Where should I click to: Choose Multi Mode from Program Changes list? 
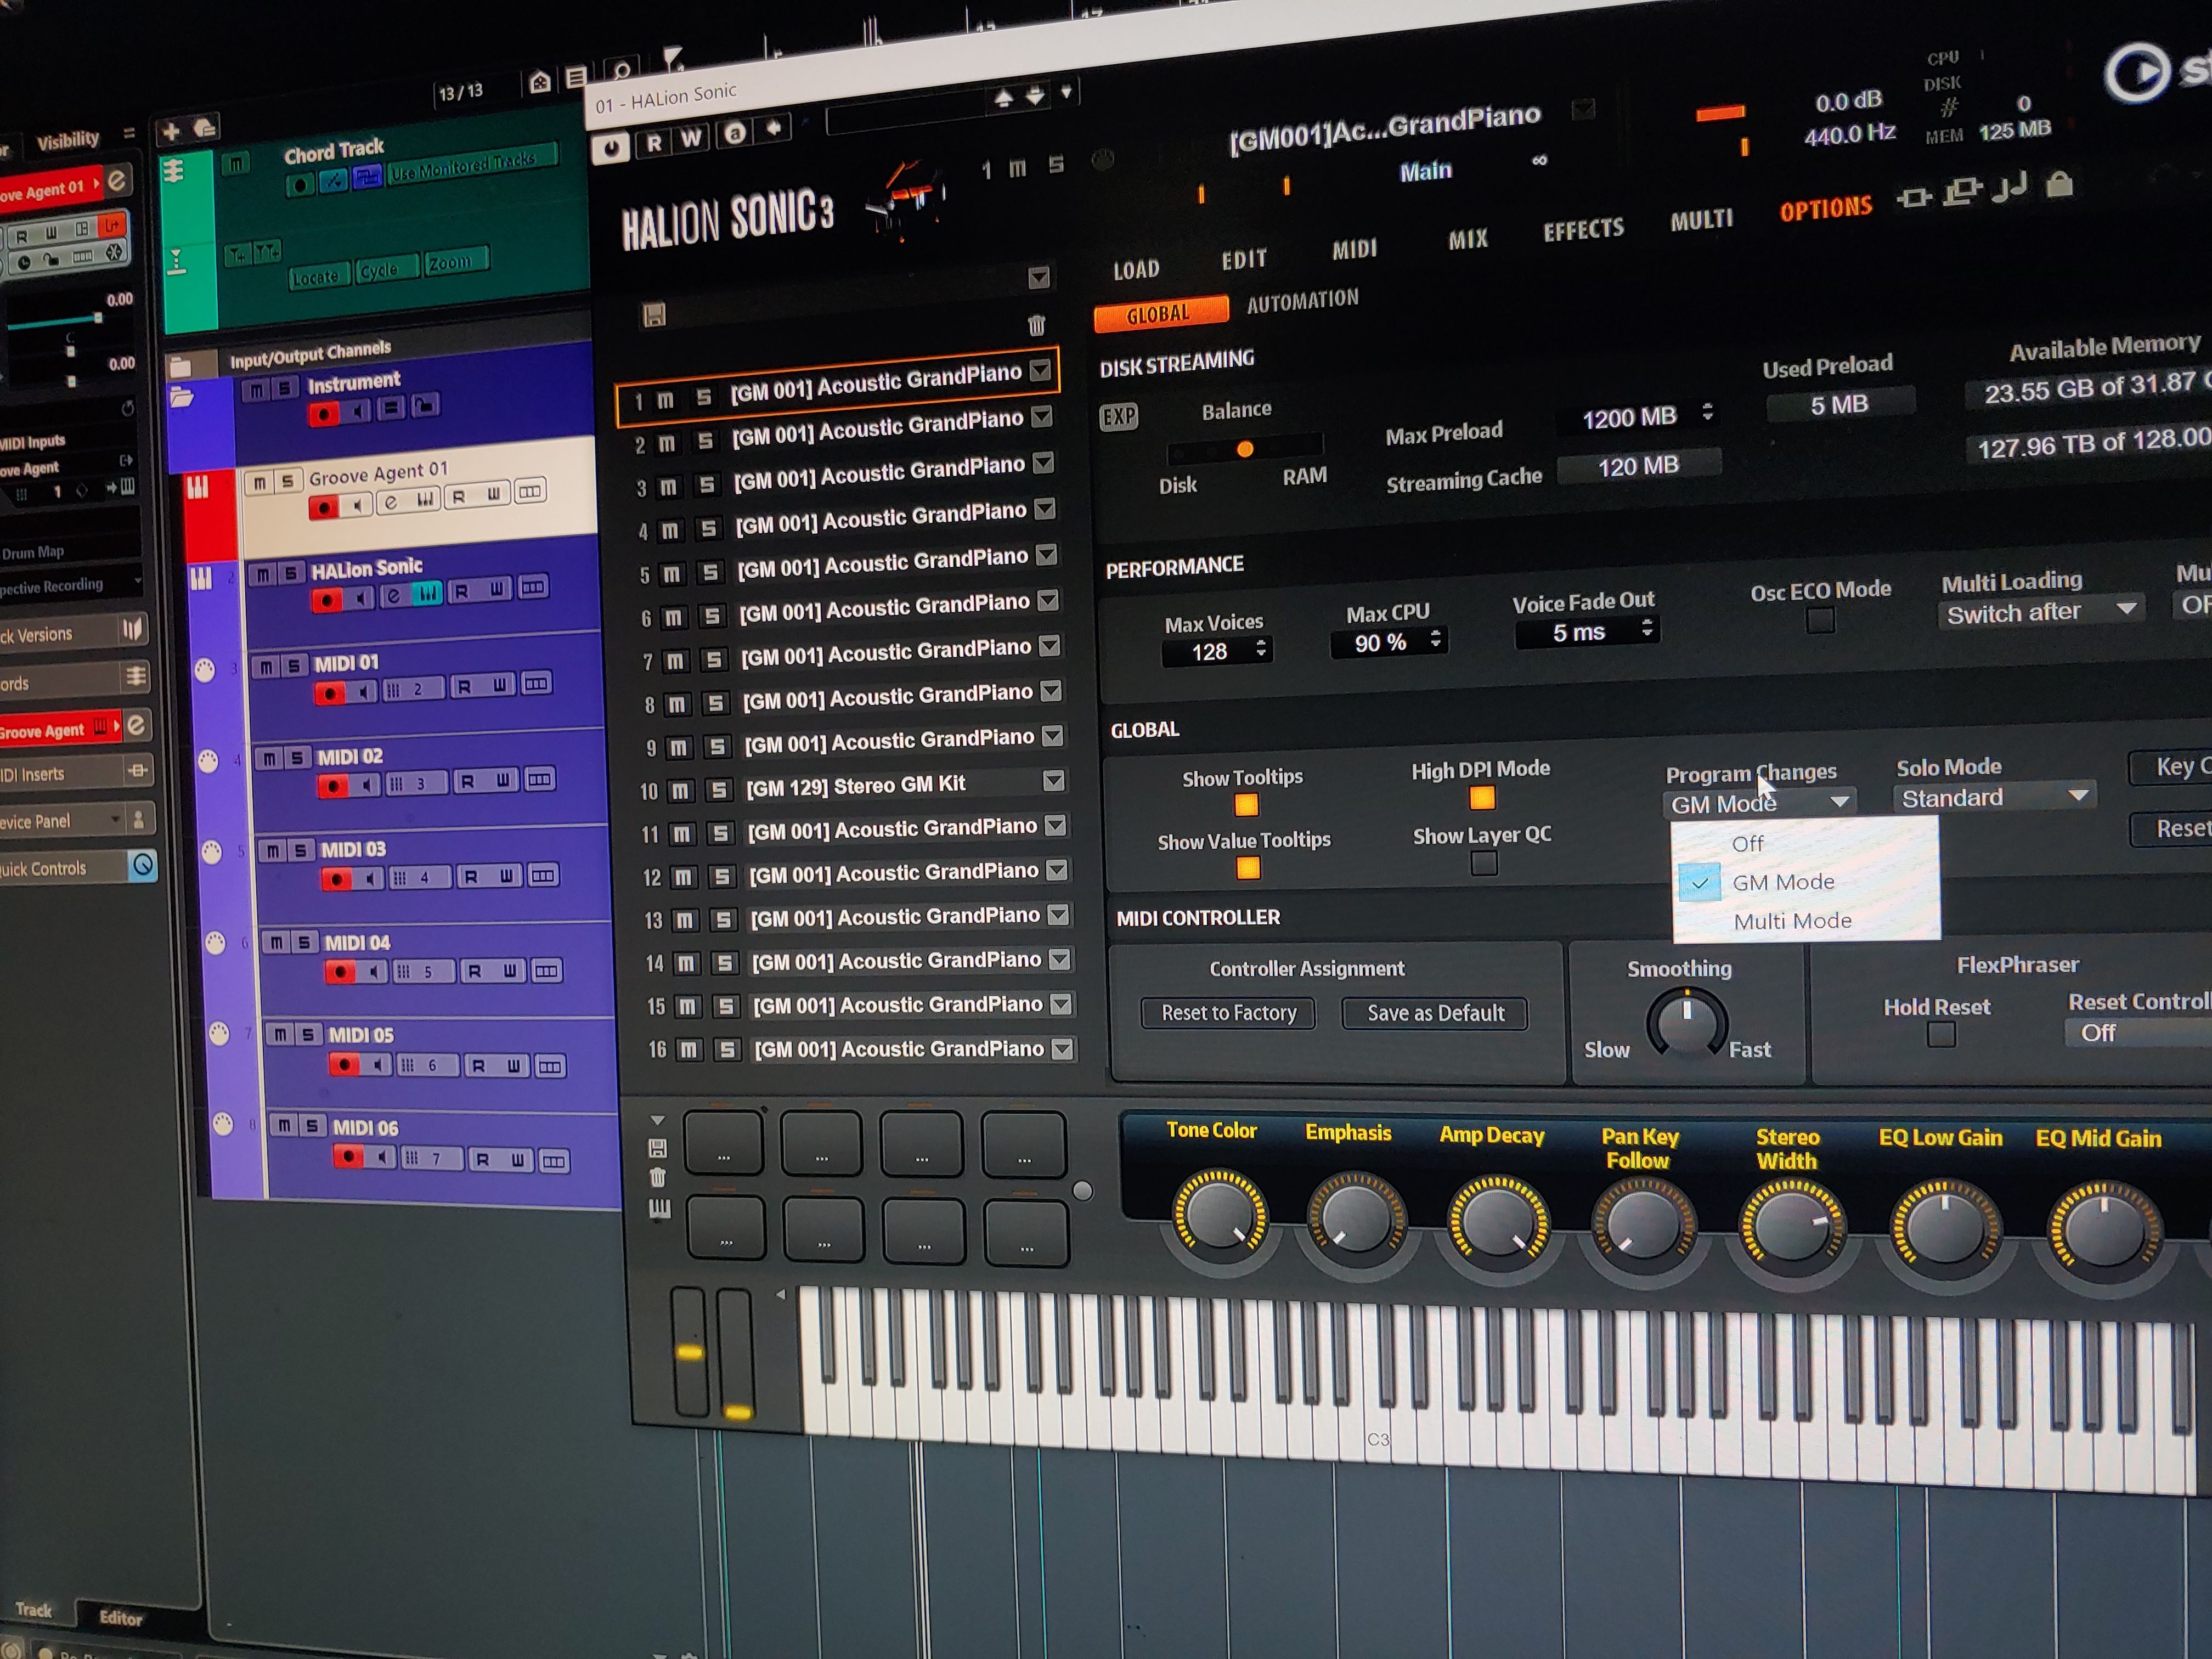click(1792, 921)
